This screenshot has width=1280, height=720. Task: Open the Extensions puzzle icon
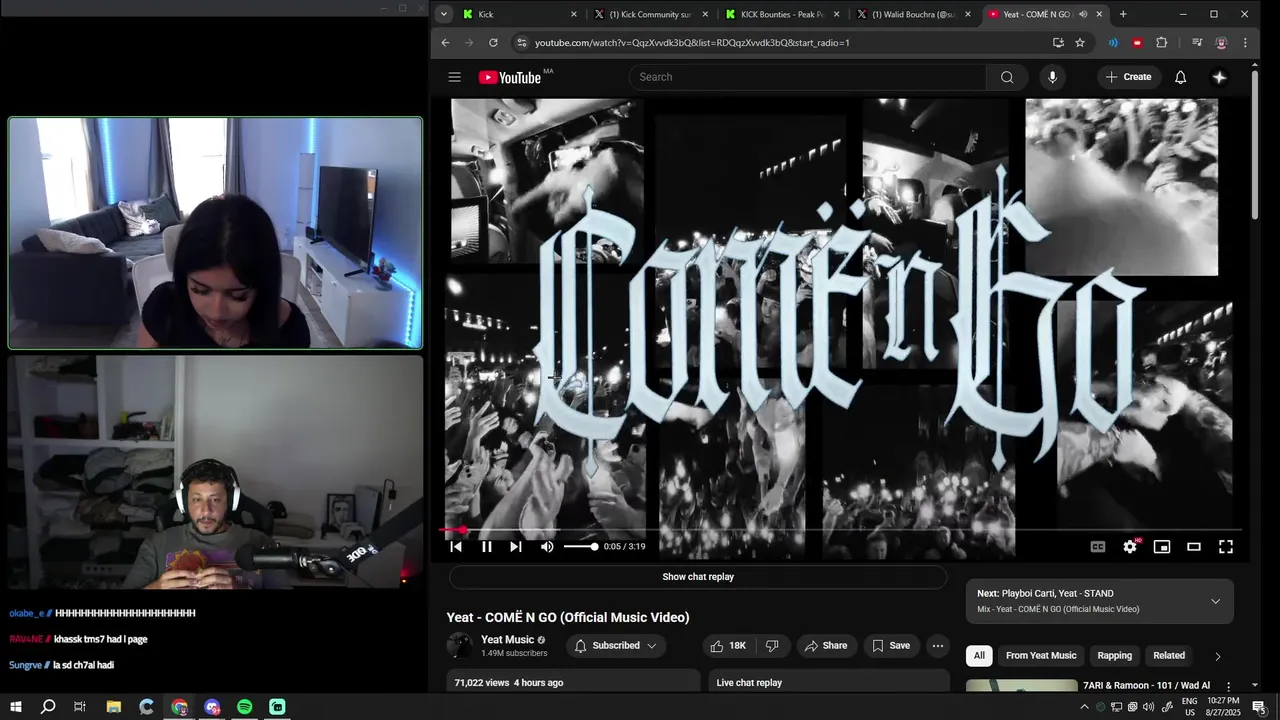[x=1161, y=43]
